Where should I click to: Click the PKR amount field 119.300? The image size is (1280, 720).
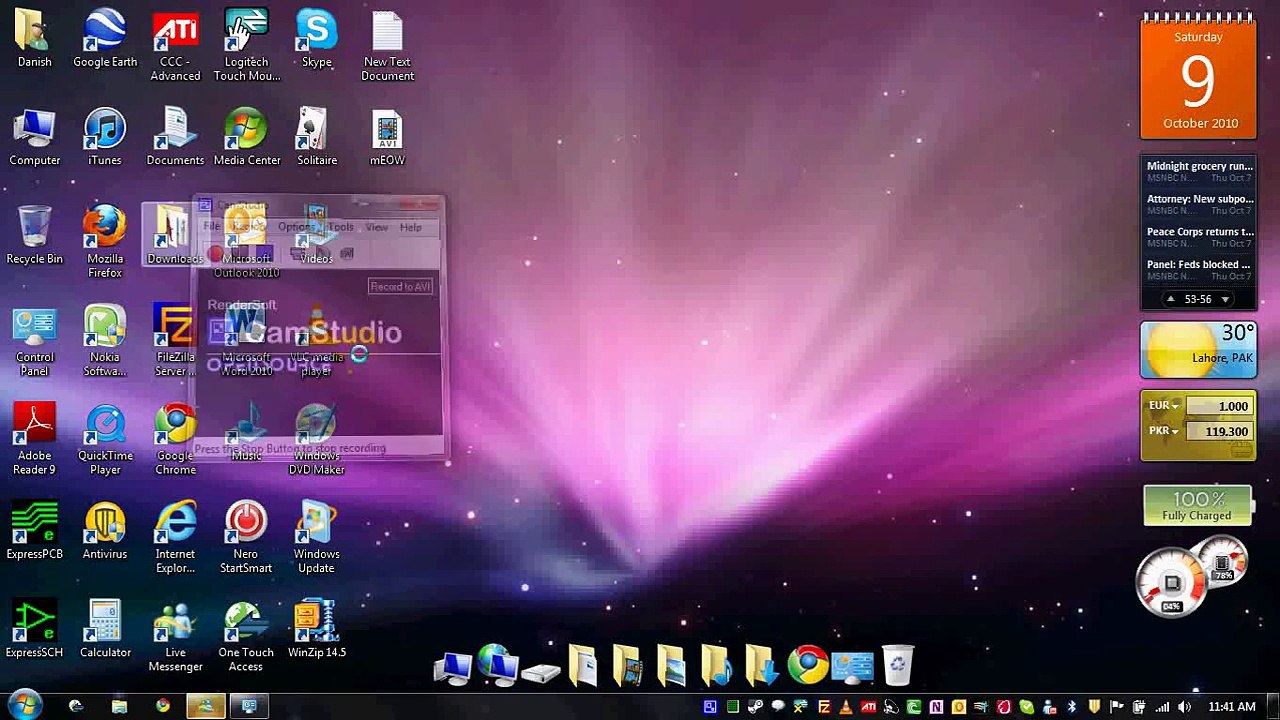(x=1219, y=431)
